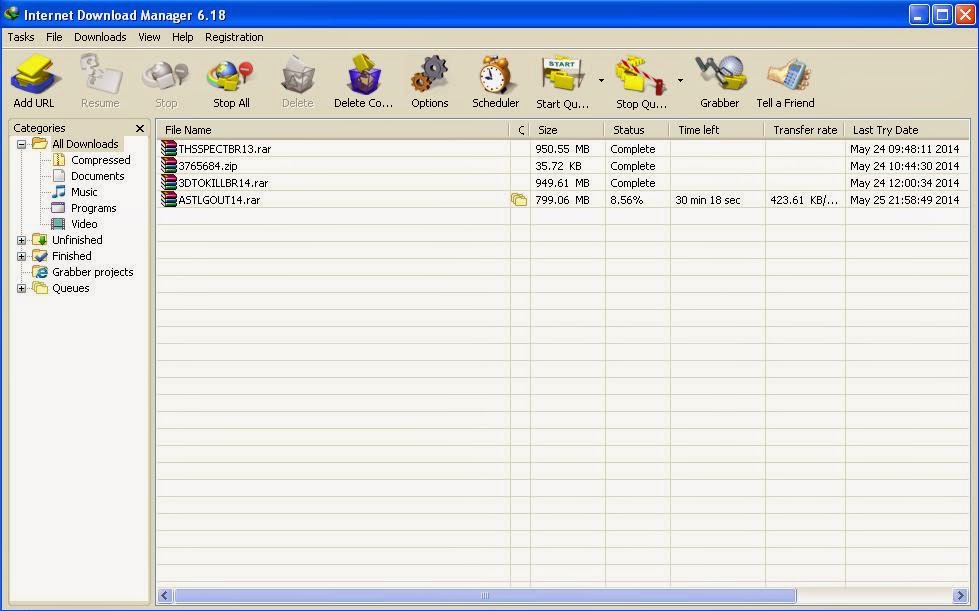979x611 pixels.
Task: Open the Tasks menu
Action: [x=21, y=37]
